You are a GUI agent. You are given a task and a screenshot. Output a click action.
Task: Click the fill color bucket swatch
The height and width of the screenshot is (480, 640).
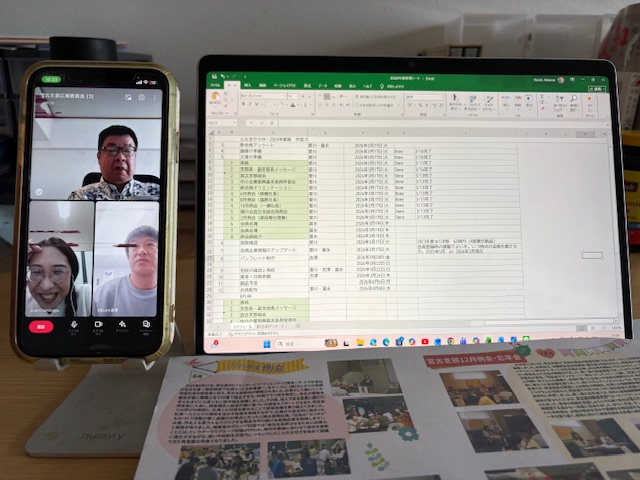click(x=281, y=104)
